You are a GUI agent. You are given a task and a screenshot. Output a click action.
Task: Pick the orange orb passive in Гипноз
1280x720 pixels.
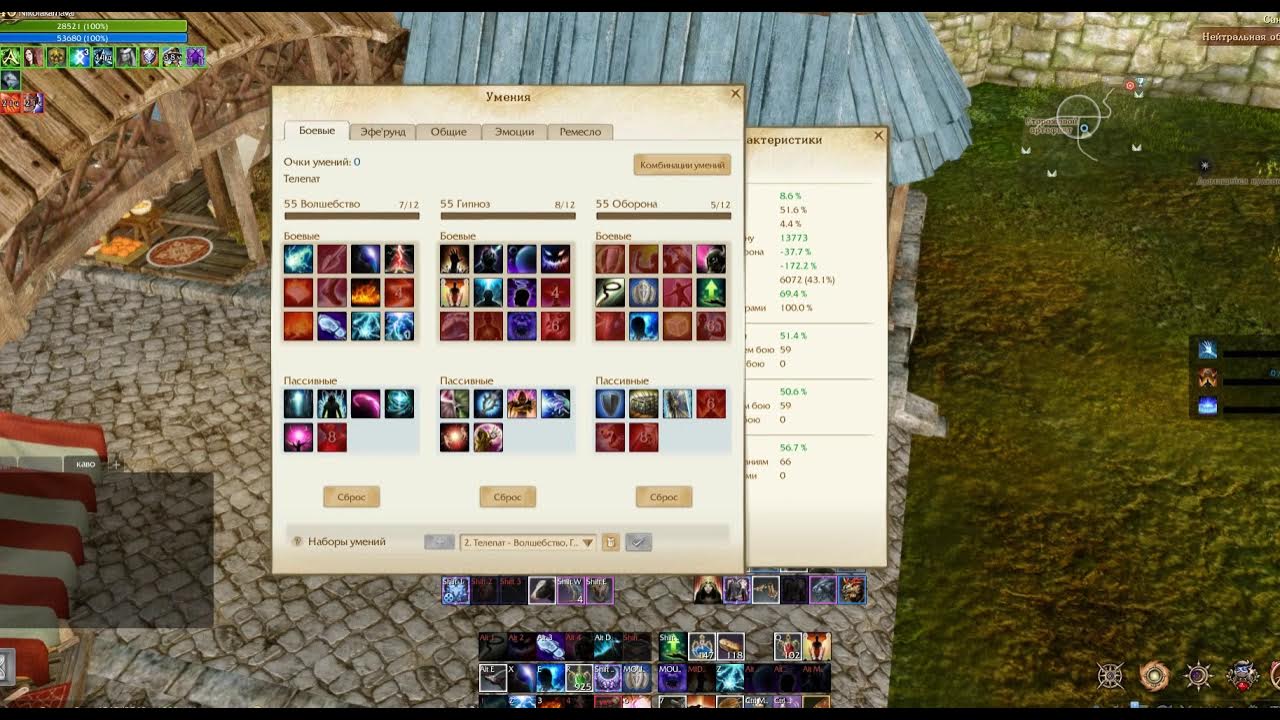tap(454, 437)
